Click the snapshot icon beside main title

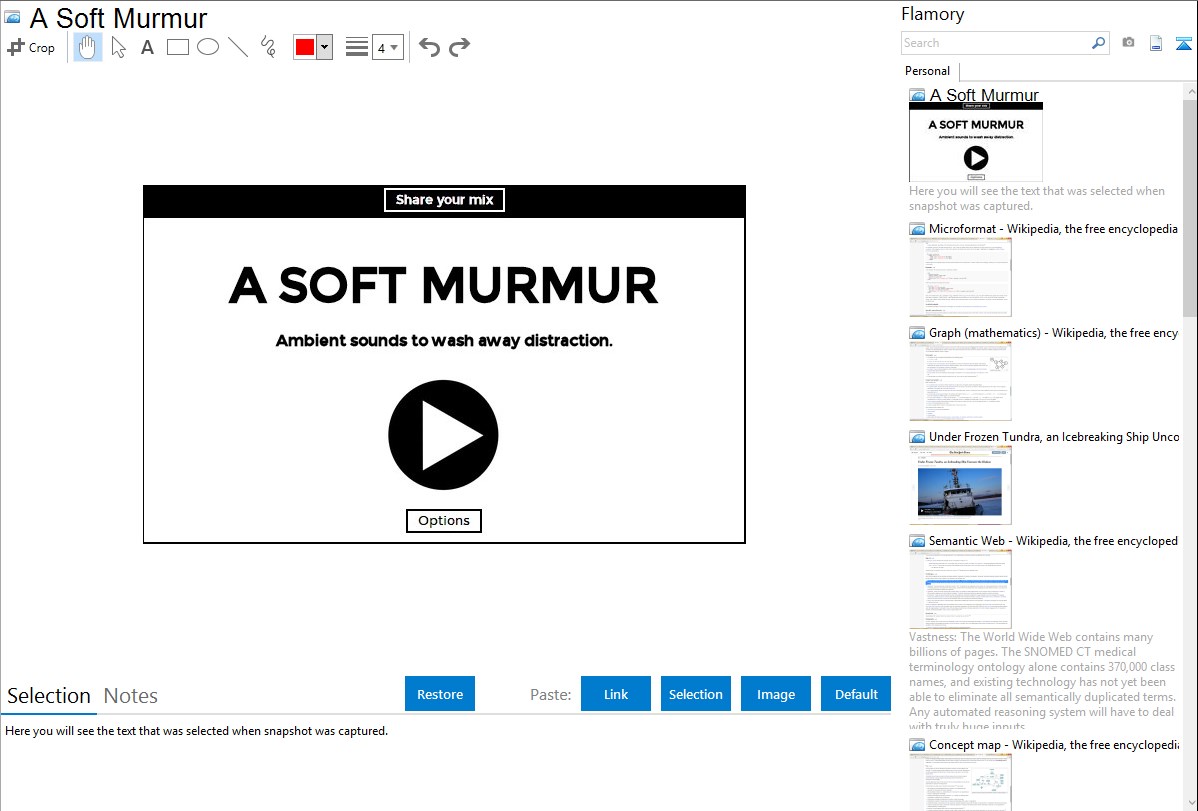coord(12,17)
